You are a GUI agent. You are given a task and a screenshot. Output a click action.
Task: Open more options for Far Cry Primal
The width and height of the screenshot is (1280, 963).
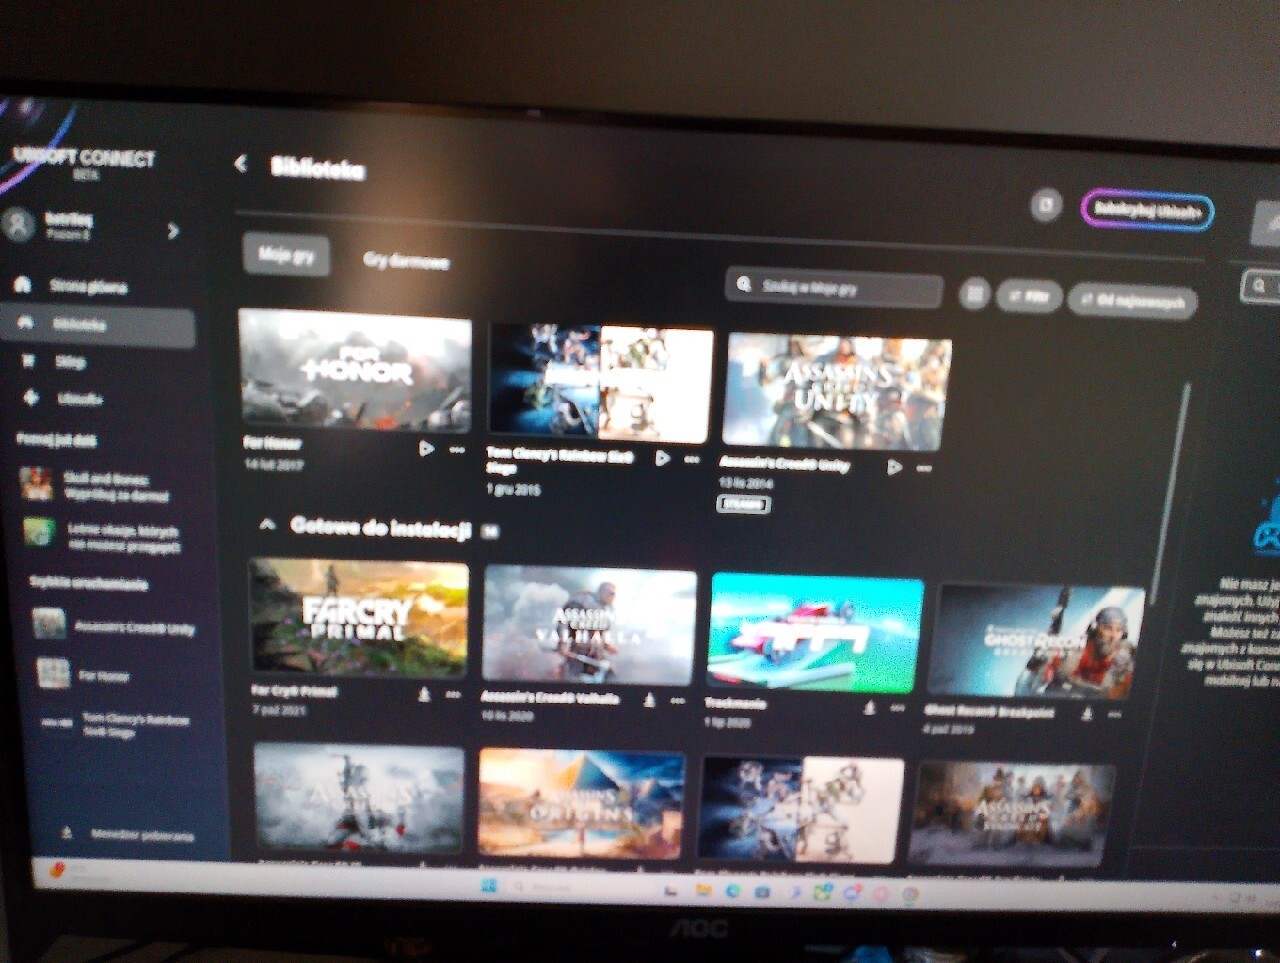453,694
